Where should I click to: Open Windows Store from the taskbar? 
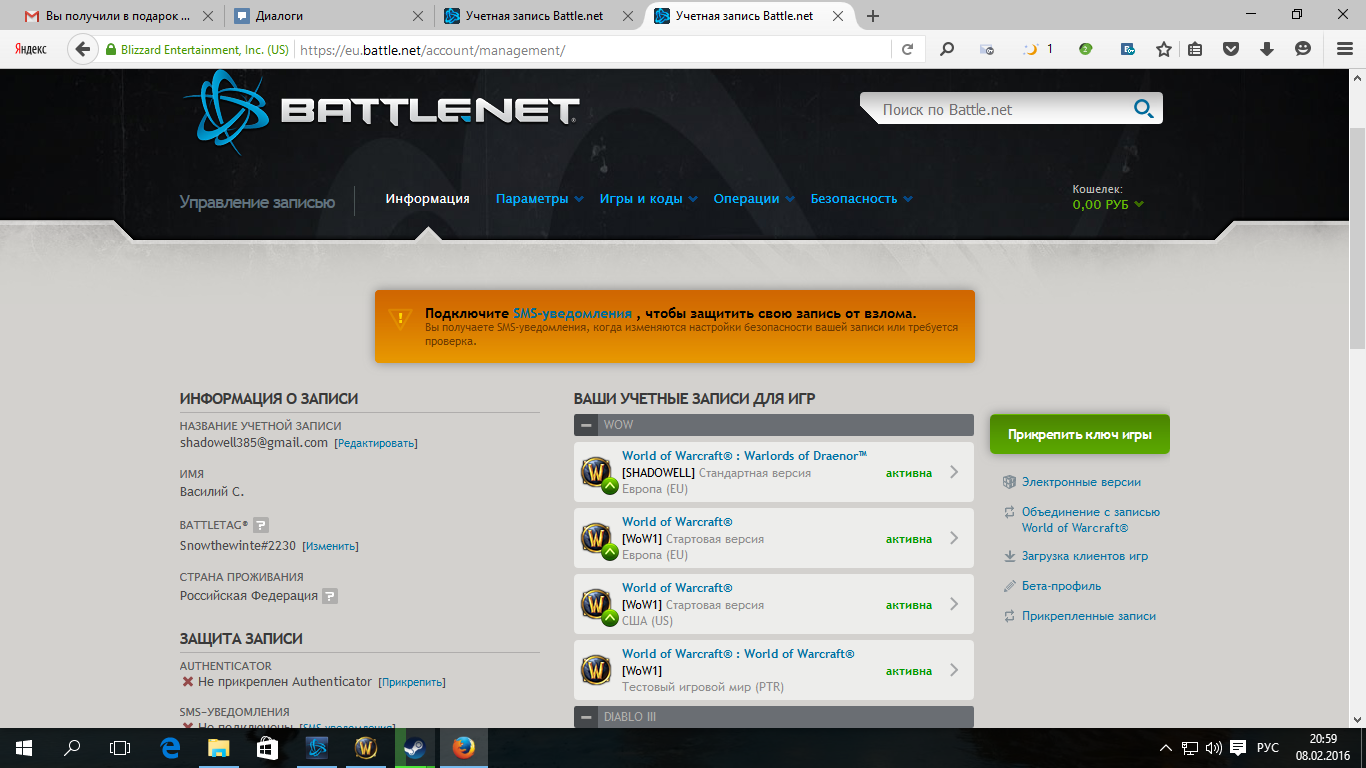(267, 747)
